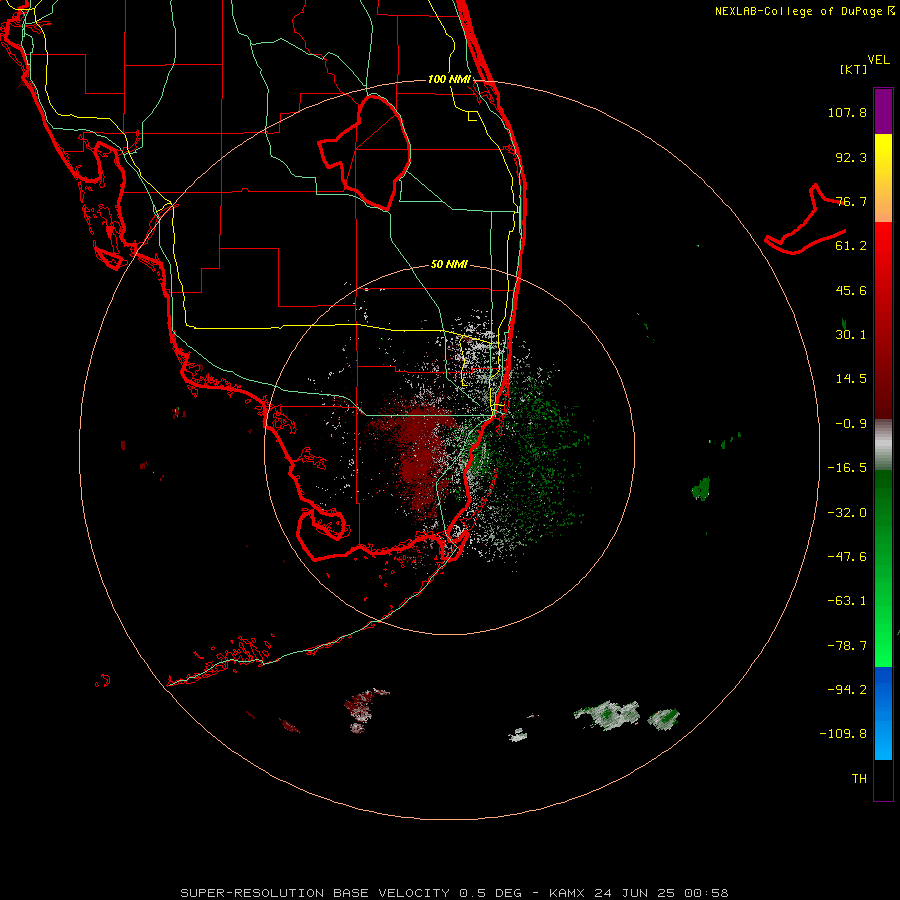Click the purple segment of the color bar
Screen dimensions: 900x900
click(883, 111)
